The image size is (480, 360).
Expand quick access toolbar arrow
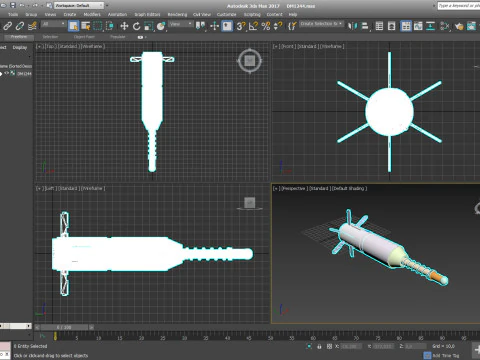coord(107,5)
